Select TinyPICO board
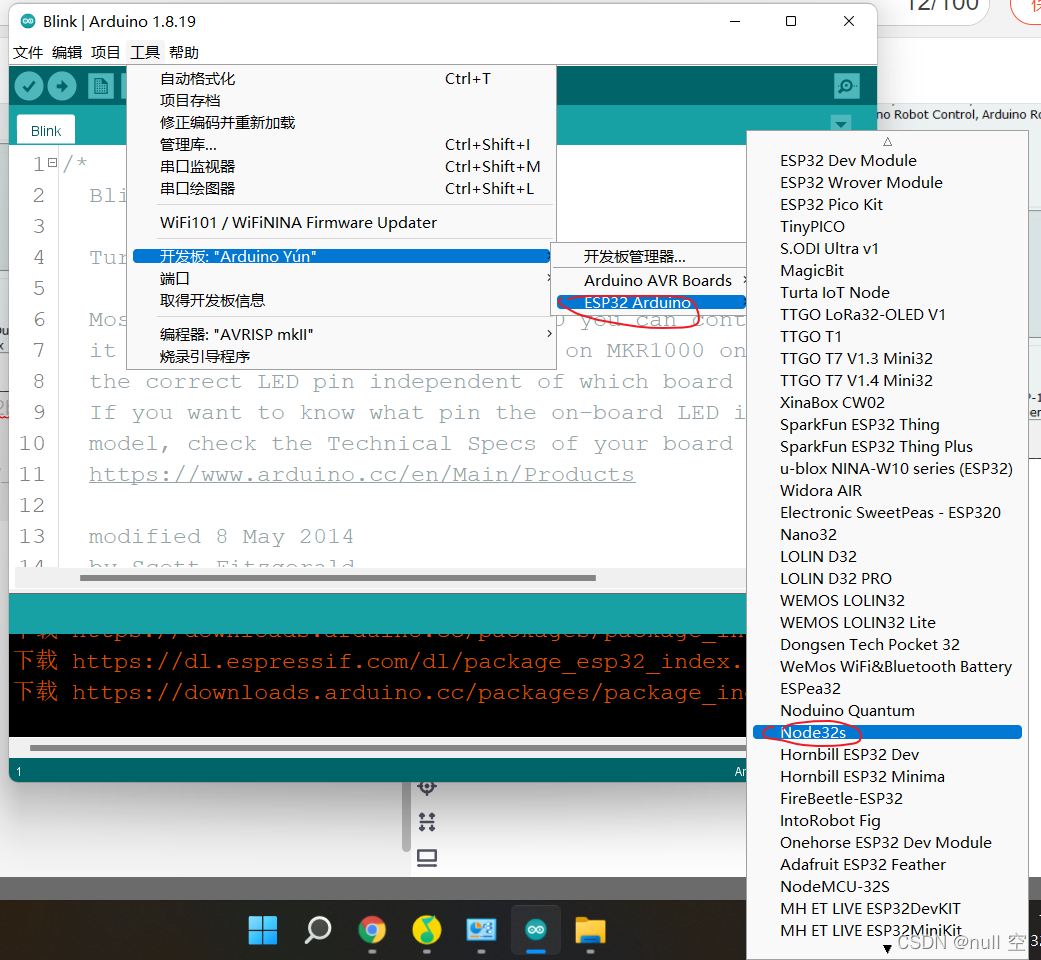The width and height of the screenshot is (1041, 960). tap(887, 226)
